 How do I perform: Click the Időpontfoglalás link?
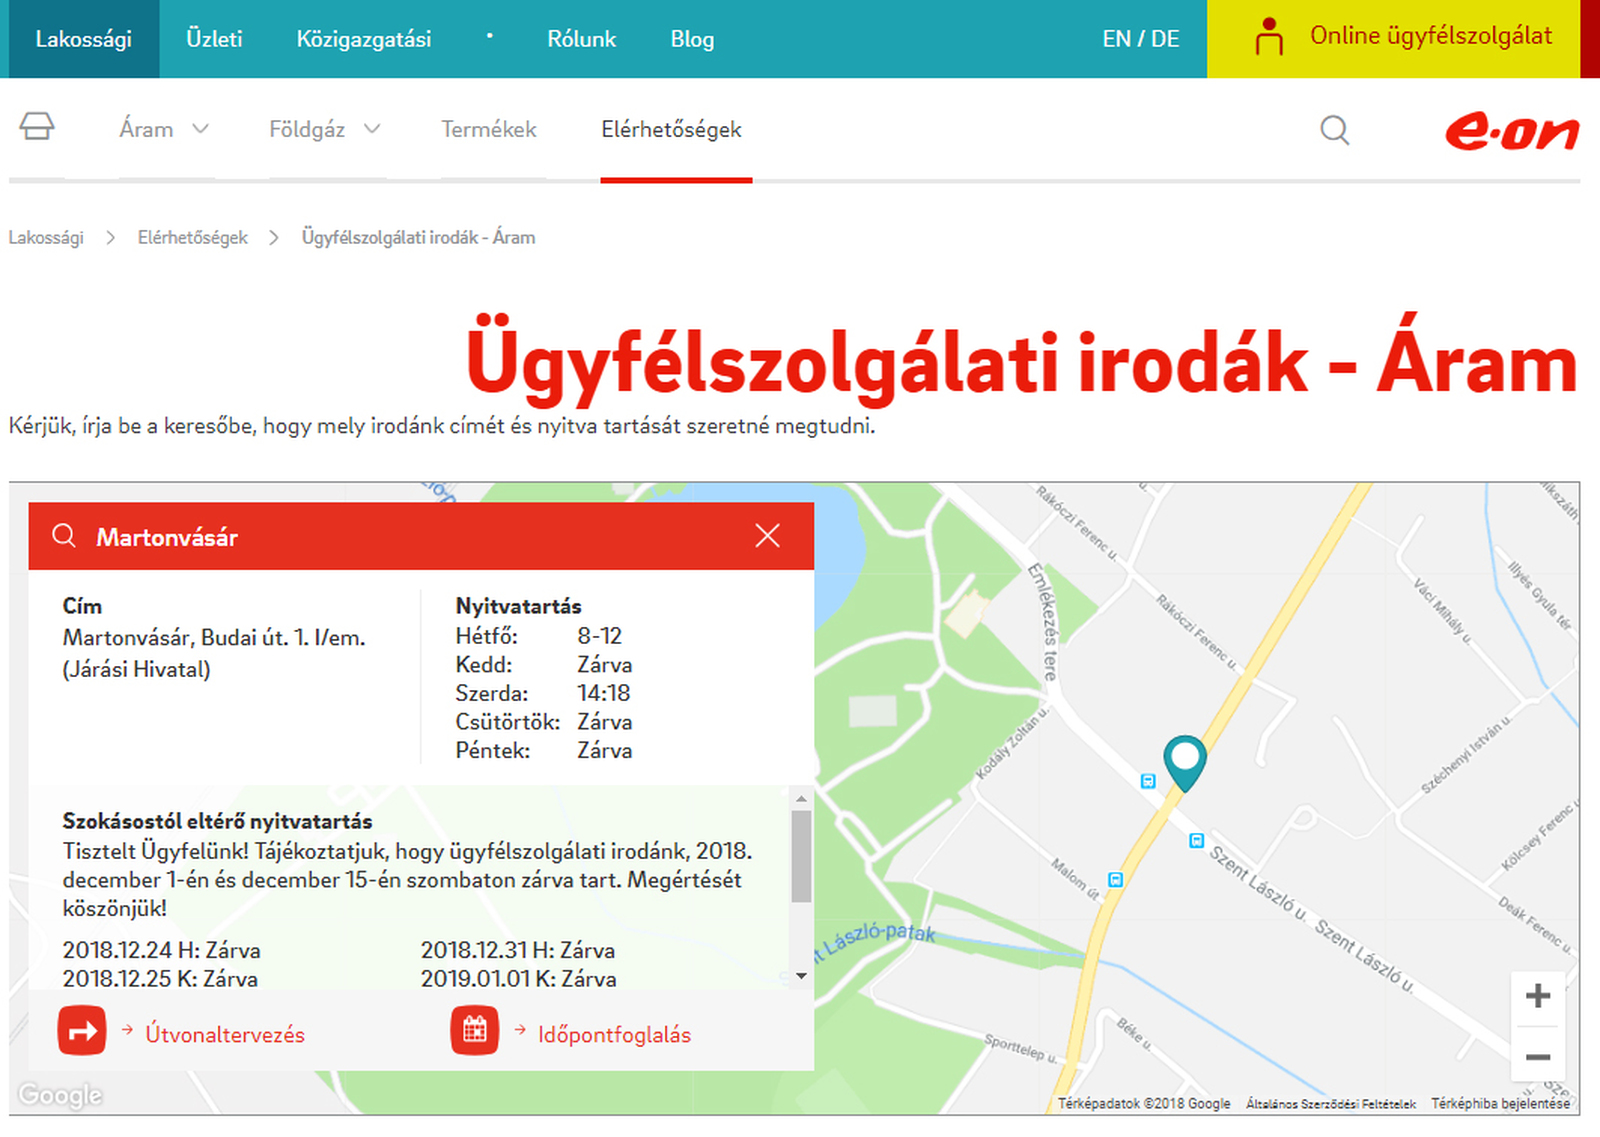point(614,1035)
